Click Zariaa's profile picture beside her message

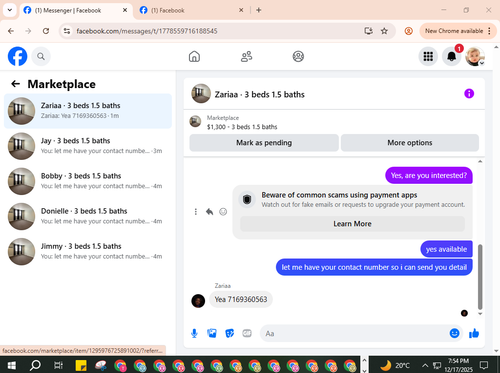(x=198, y=301)
